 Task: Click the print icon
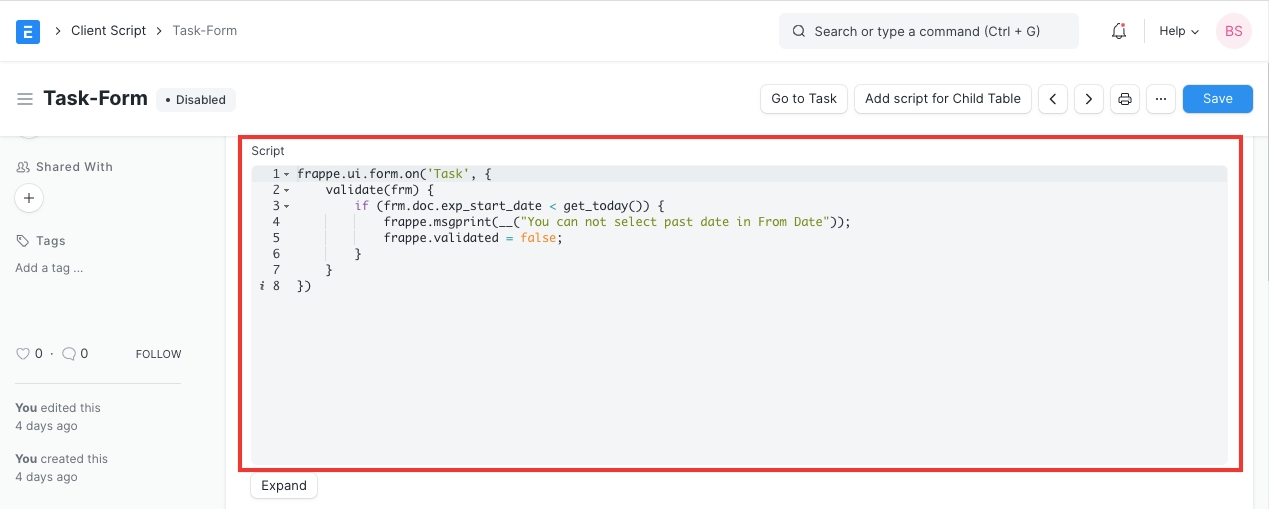(x=1125, y=99)
